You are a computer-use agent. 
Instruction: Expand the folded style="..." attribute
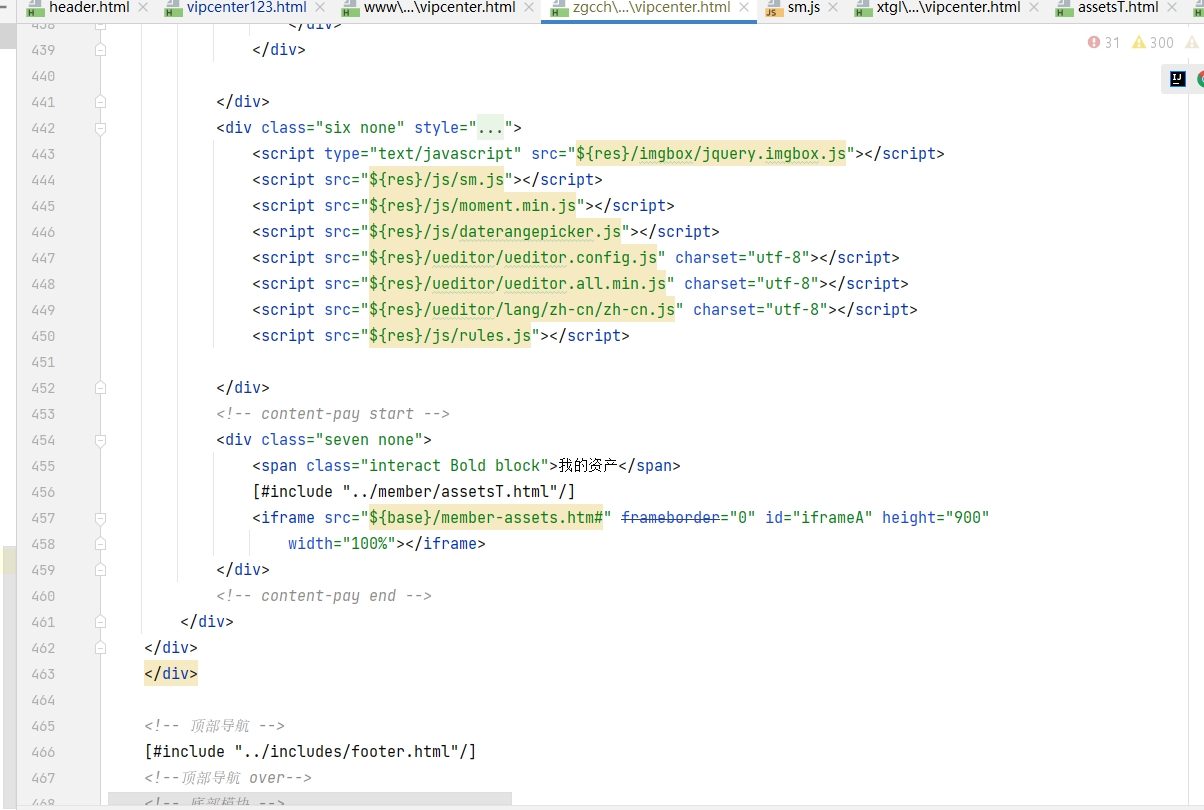pyautogui.click(x=490, y=128)
